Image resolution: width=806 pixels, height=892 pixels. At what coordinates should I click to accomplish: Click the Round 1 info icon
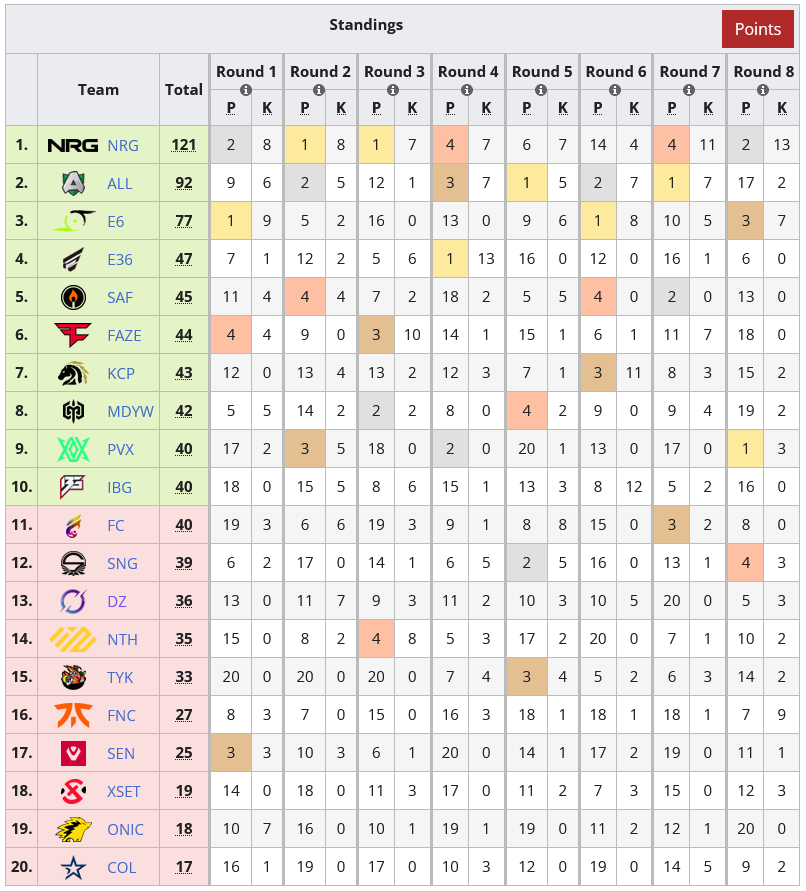[246, 90]
